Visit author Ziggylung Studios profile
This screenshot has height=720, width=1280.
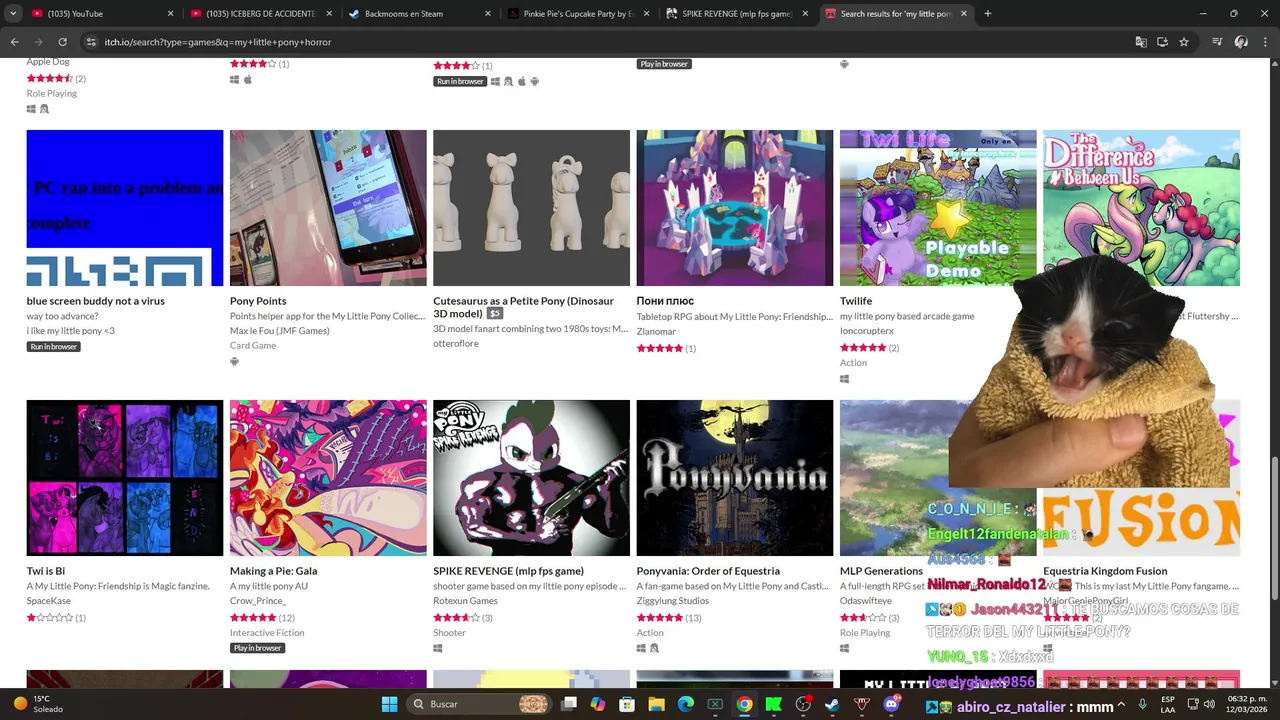(x=673, y=601)
